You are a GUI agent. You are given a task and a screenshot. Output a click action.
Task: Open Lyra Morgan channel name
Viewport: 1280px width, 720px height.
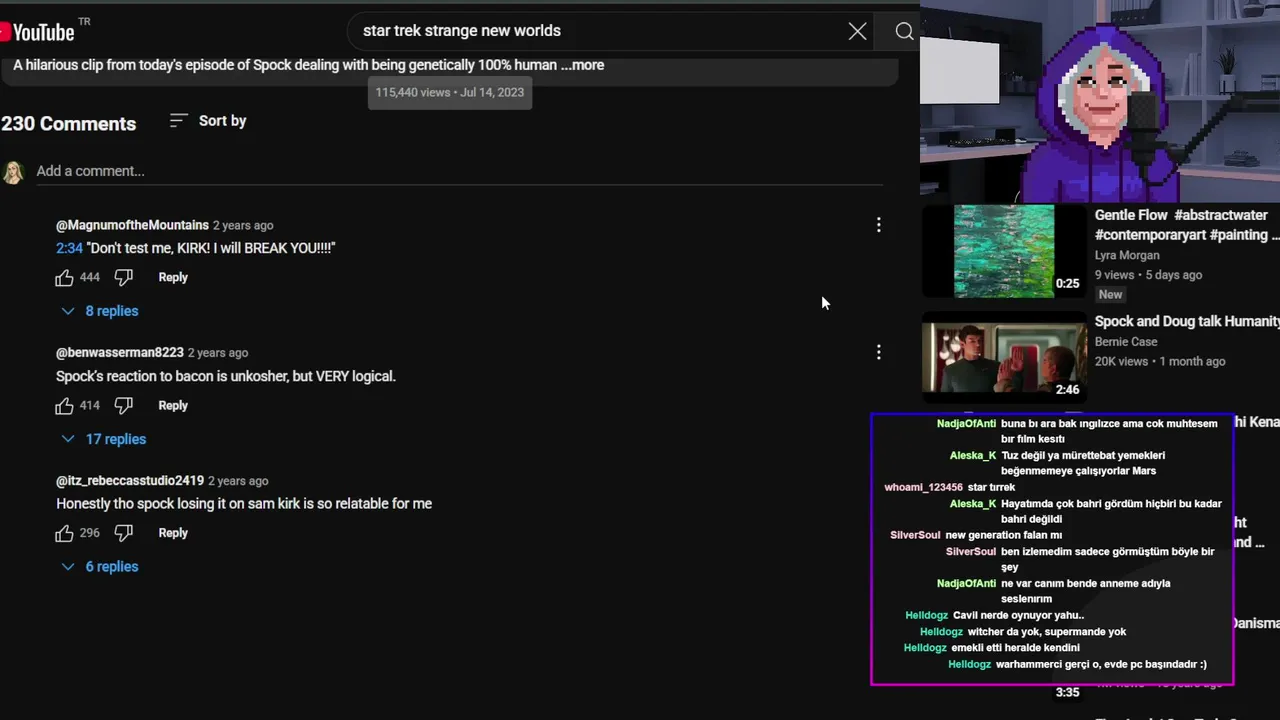click(1127, 255)
